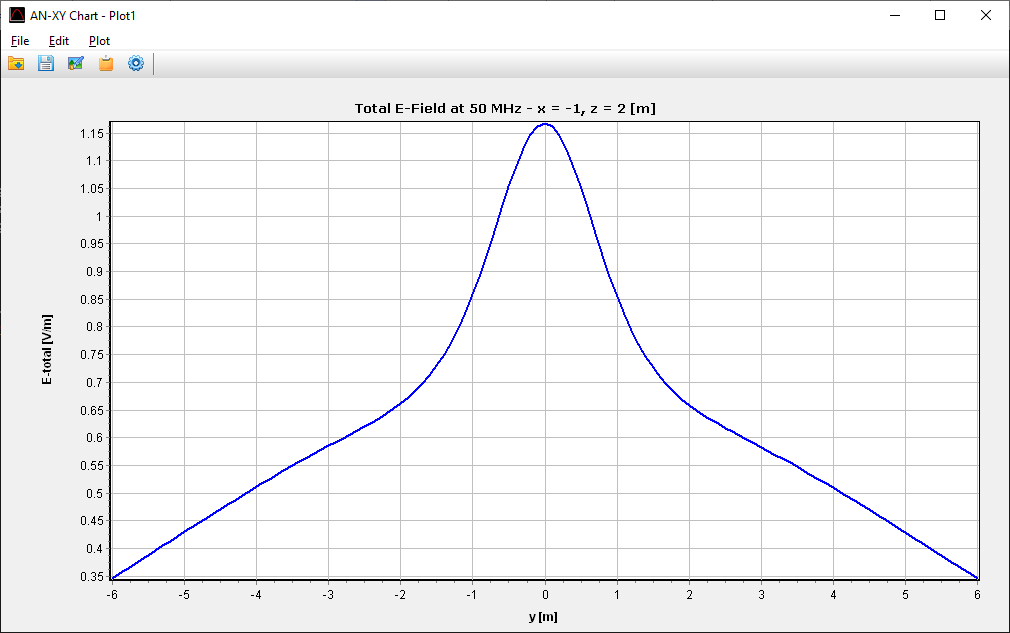Click the clipboard copy icon
The height and width of the screenshot is (633, 1010).
click(106, 63)
